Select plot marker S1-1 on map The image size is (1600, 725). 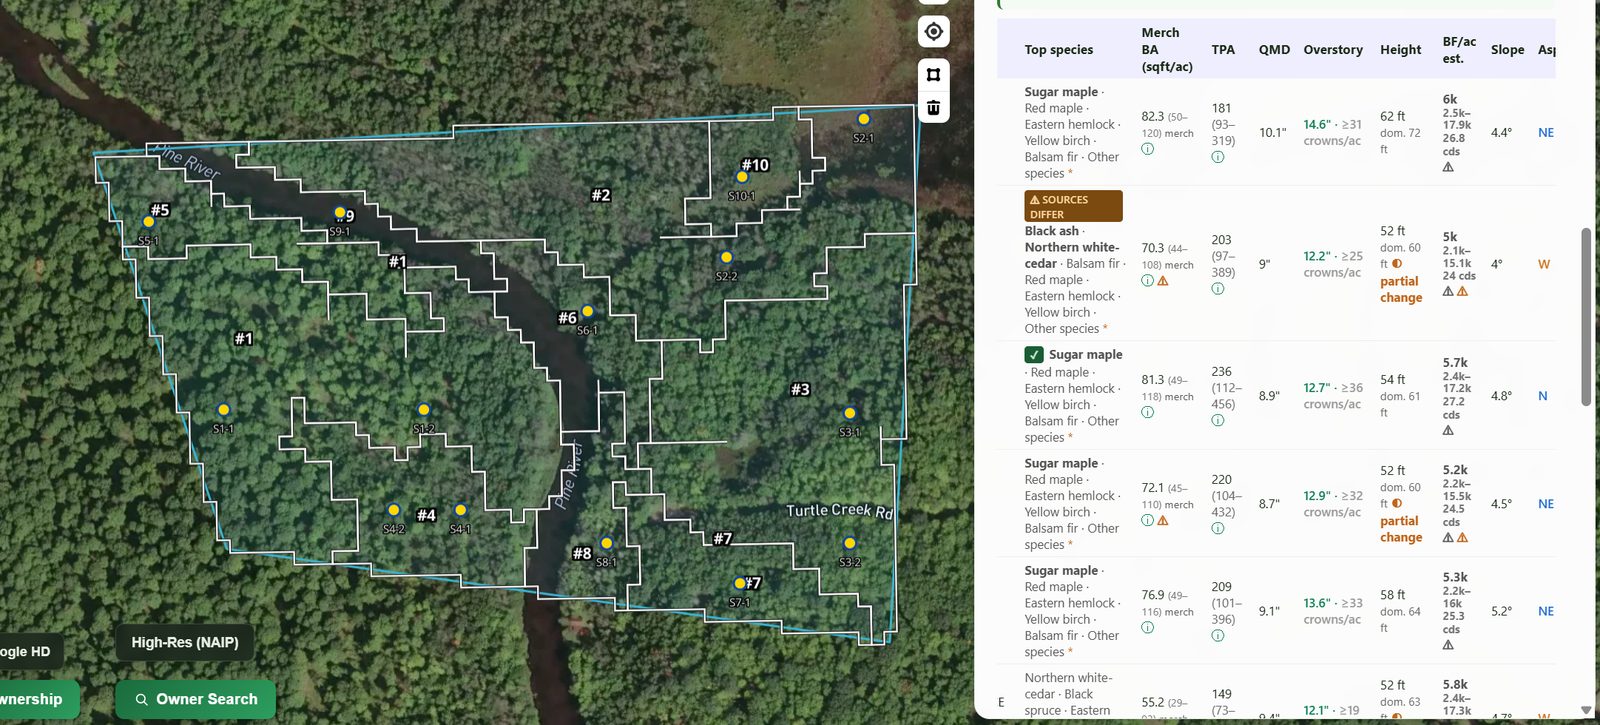pyautogui.click(x=223, y=410)
